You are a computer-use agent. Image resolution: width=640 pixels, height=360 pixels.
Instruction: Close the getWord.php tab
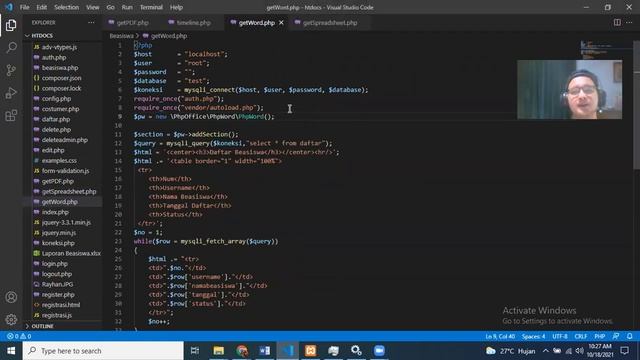coord(281,23)
